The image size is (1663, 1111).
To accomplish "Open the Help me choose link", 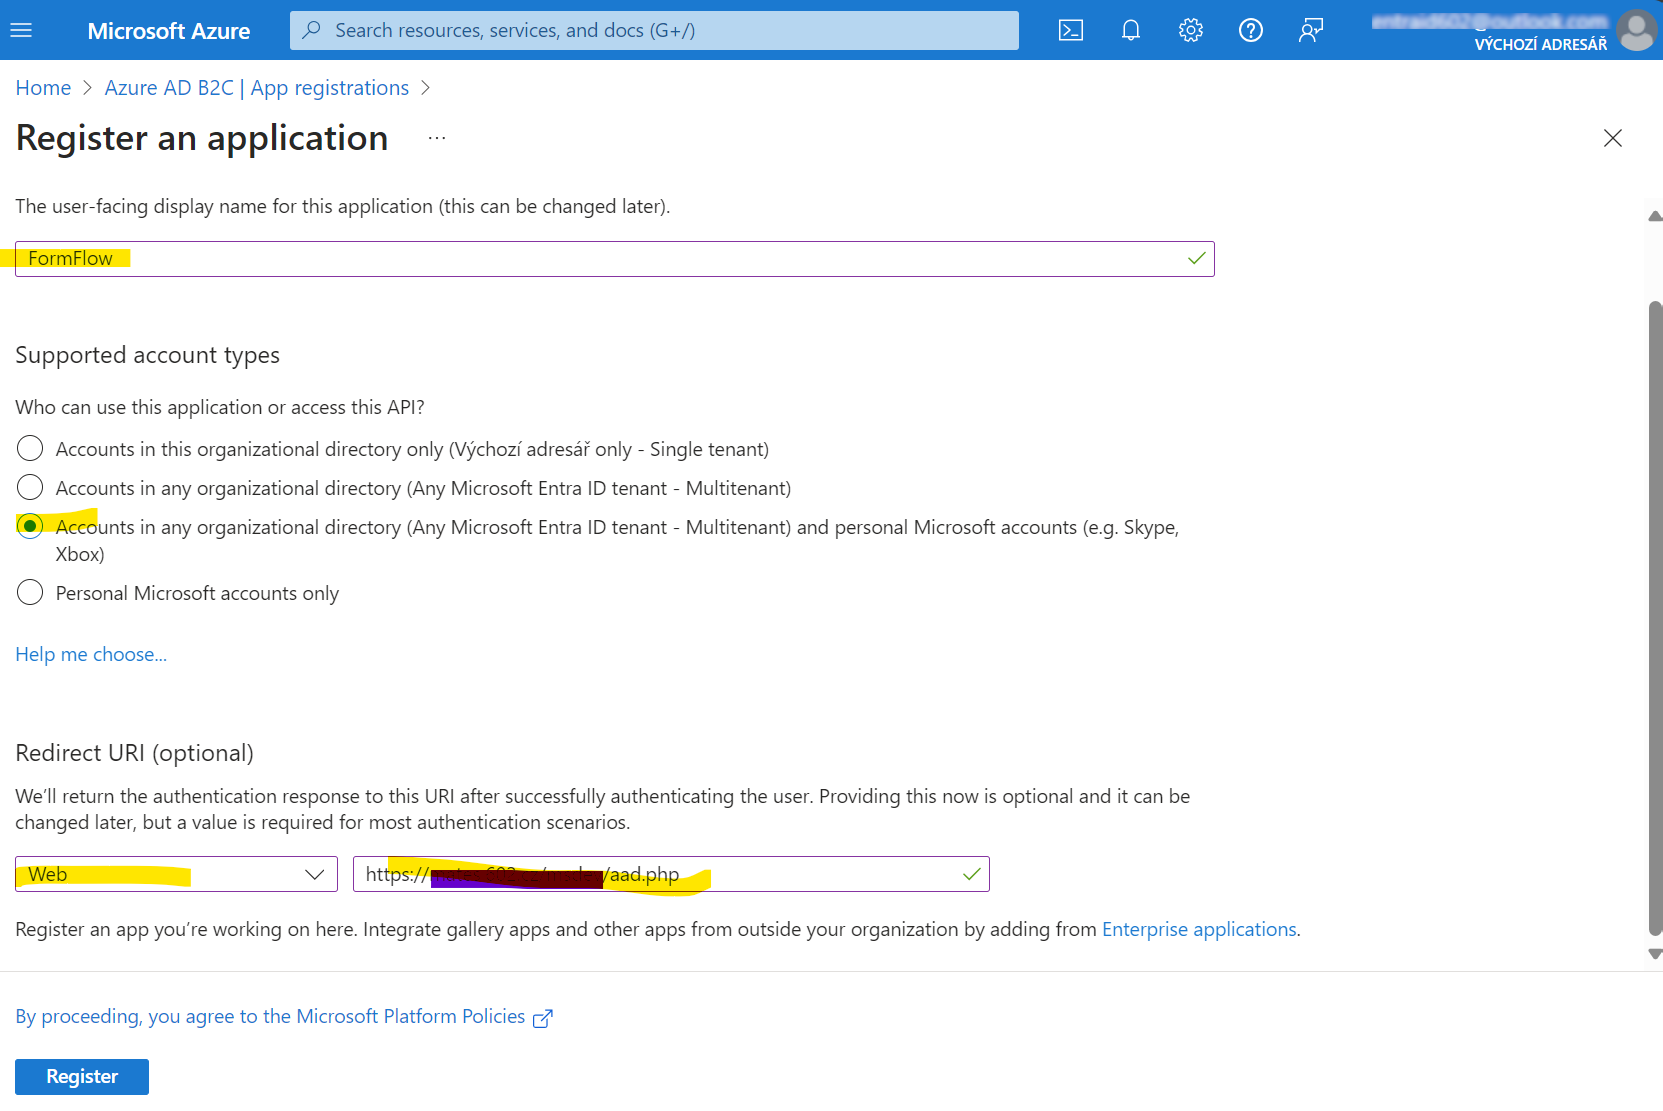I will (x=91, y=654).
